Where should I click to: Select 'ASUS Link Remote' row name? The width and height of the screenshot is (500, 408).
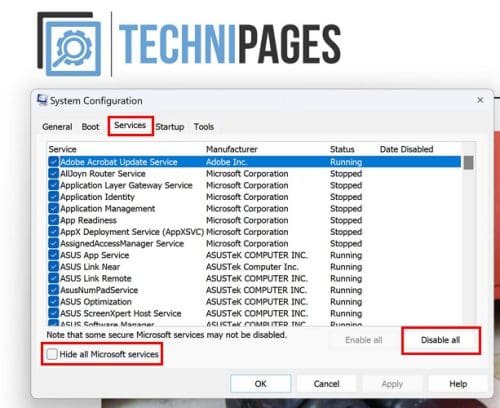pyautogui.click(x=96, y=279)
